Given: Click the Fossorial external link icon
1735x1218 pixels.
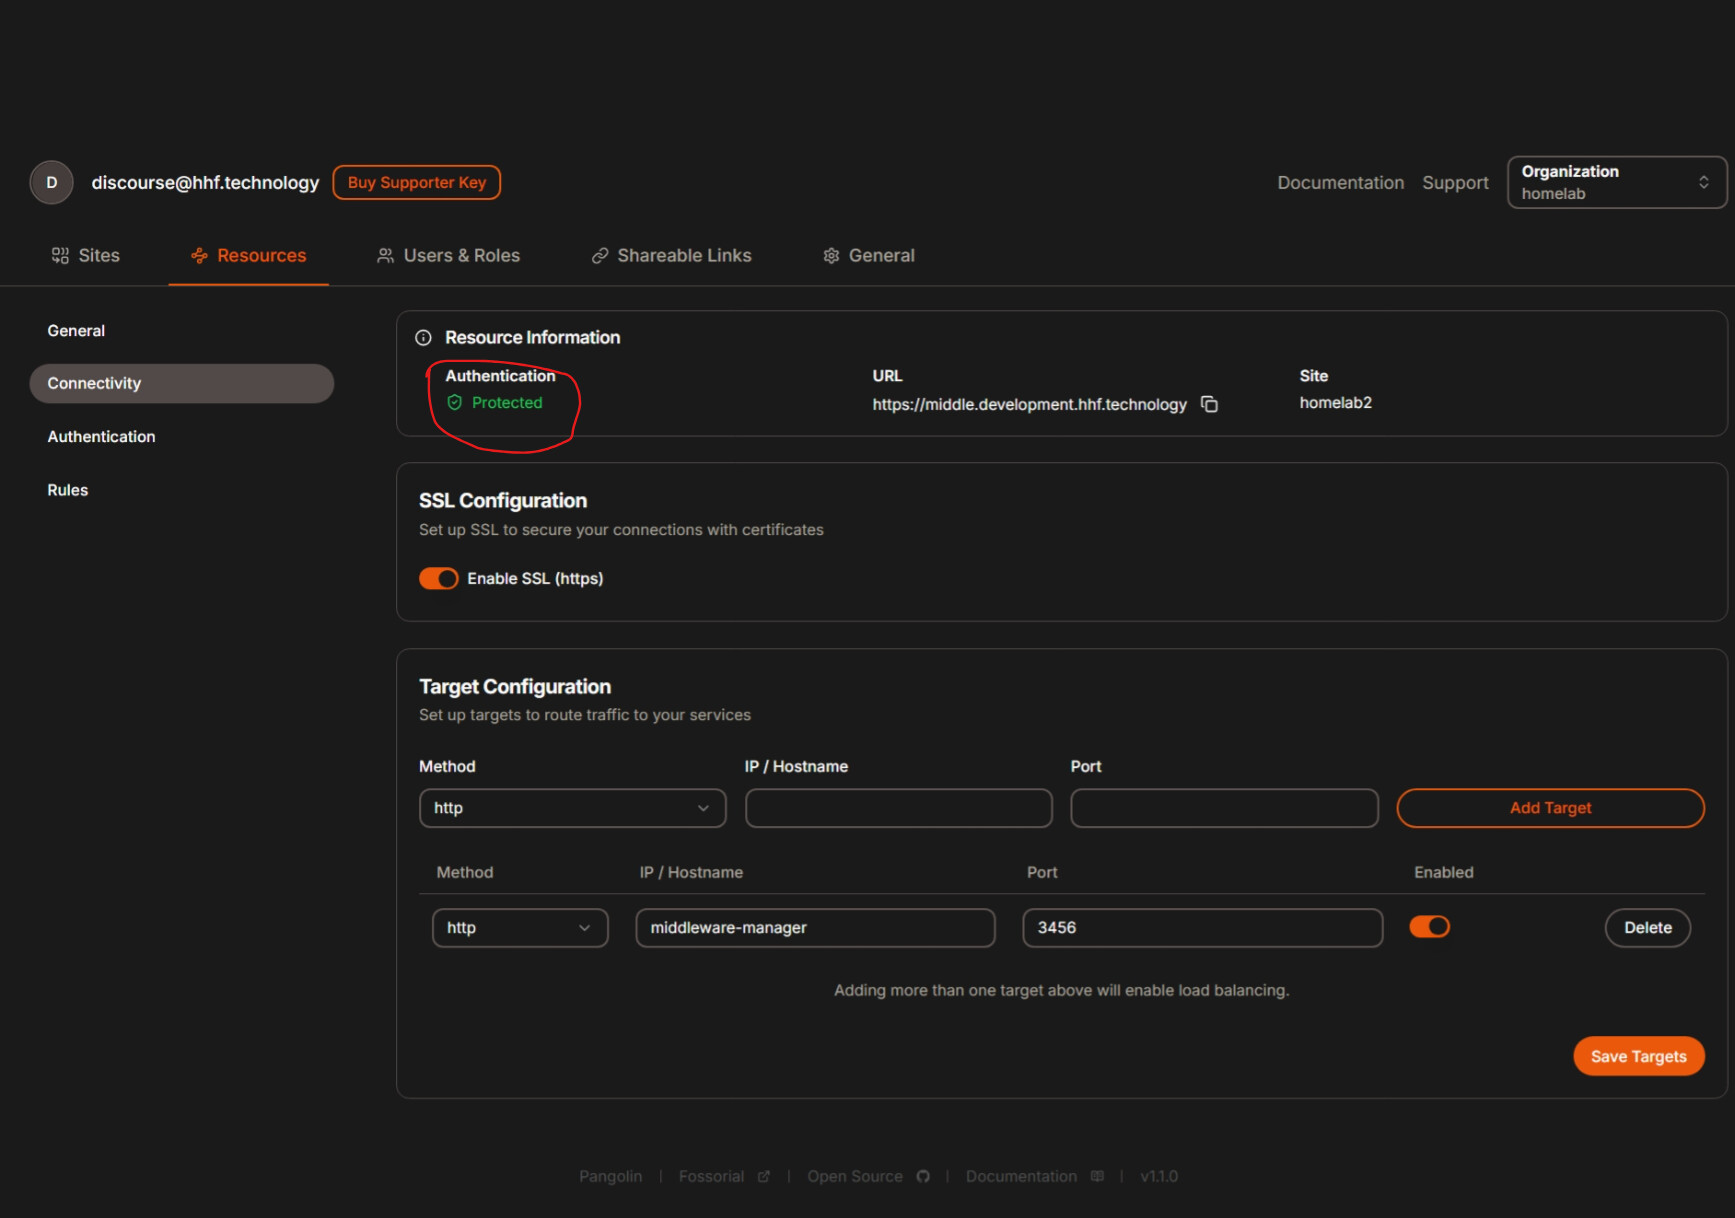Looking at the screenshot, I should [x=764, y=1176].
